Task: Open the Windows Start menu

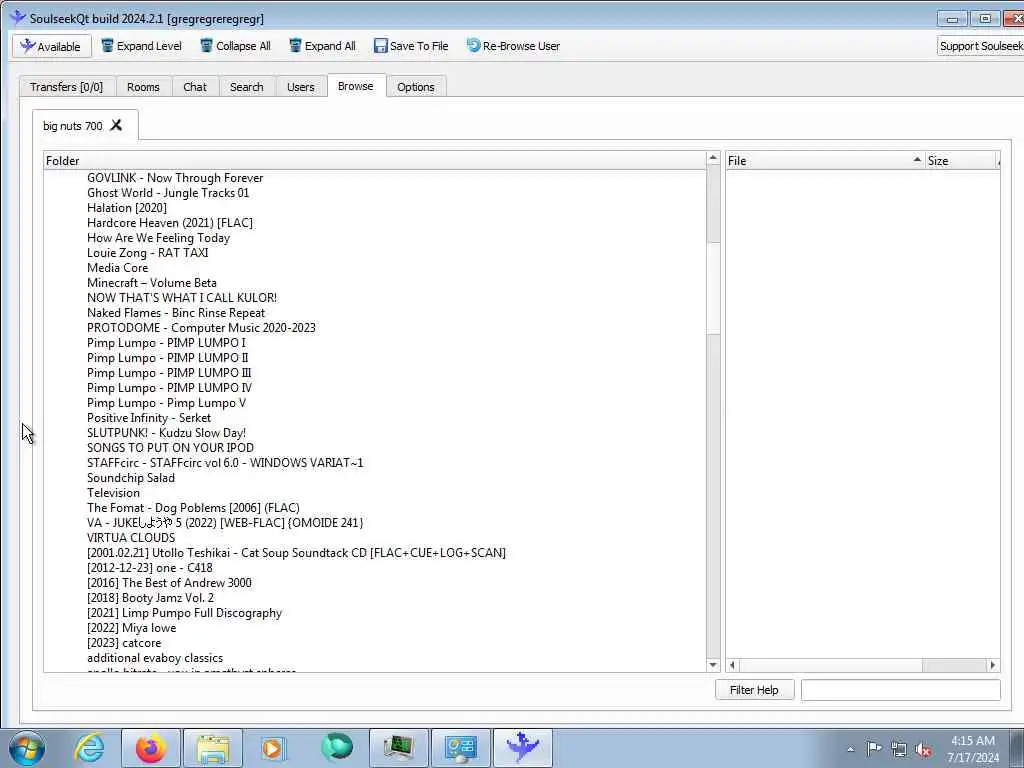Action: pos(26,748)
